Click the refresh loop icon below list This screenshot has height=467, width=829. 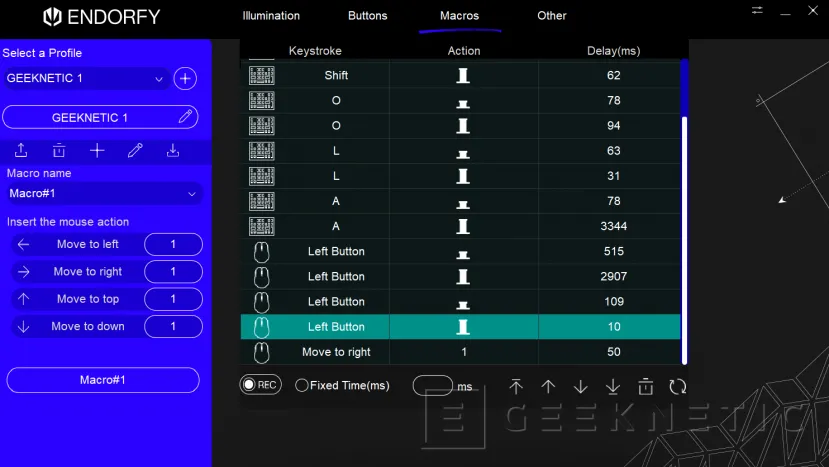pyautogui.click(x=678, y=387)
